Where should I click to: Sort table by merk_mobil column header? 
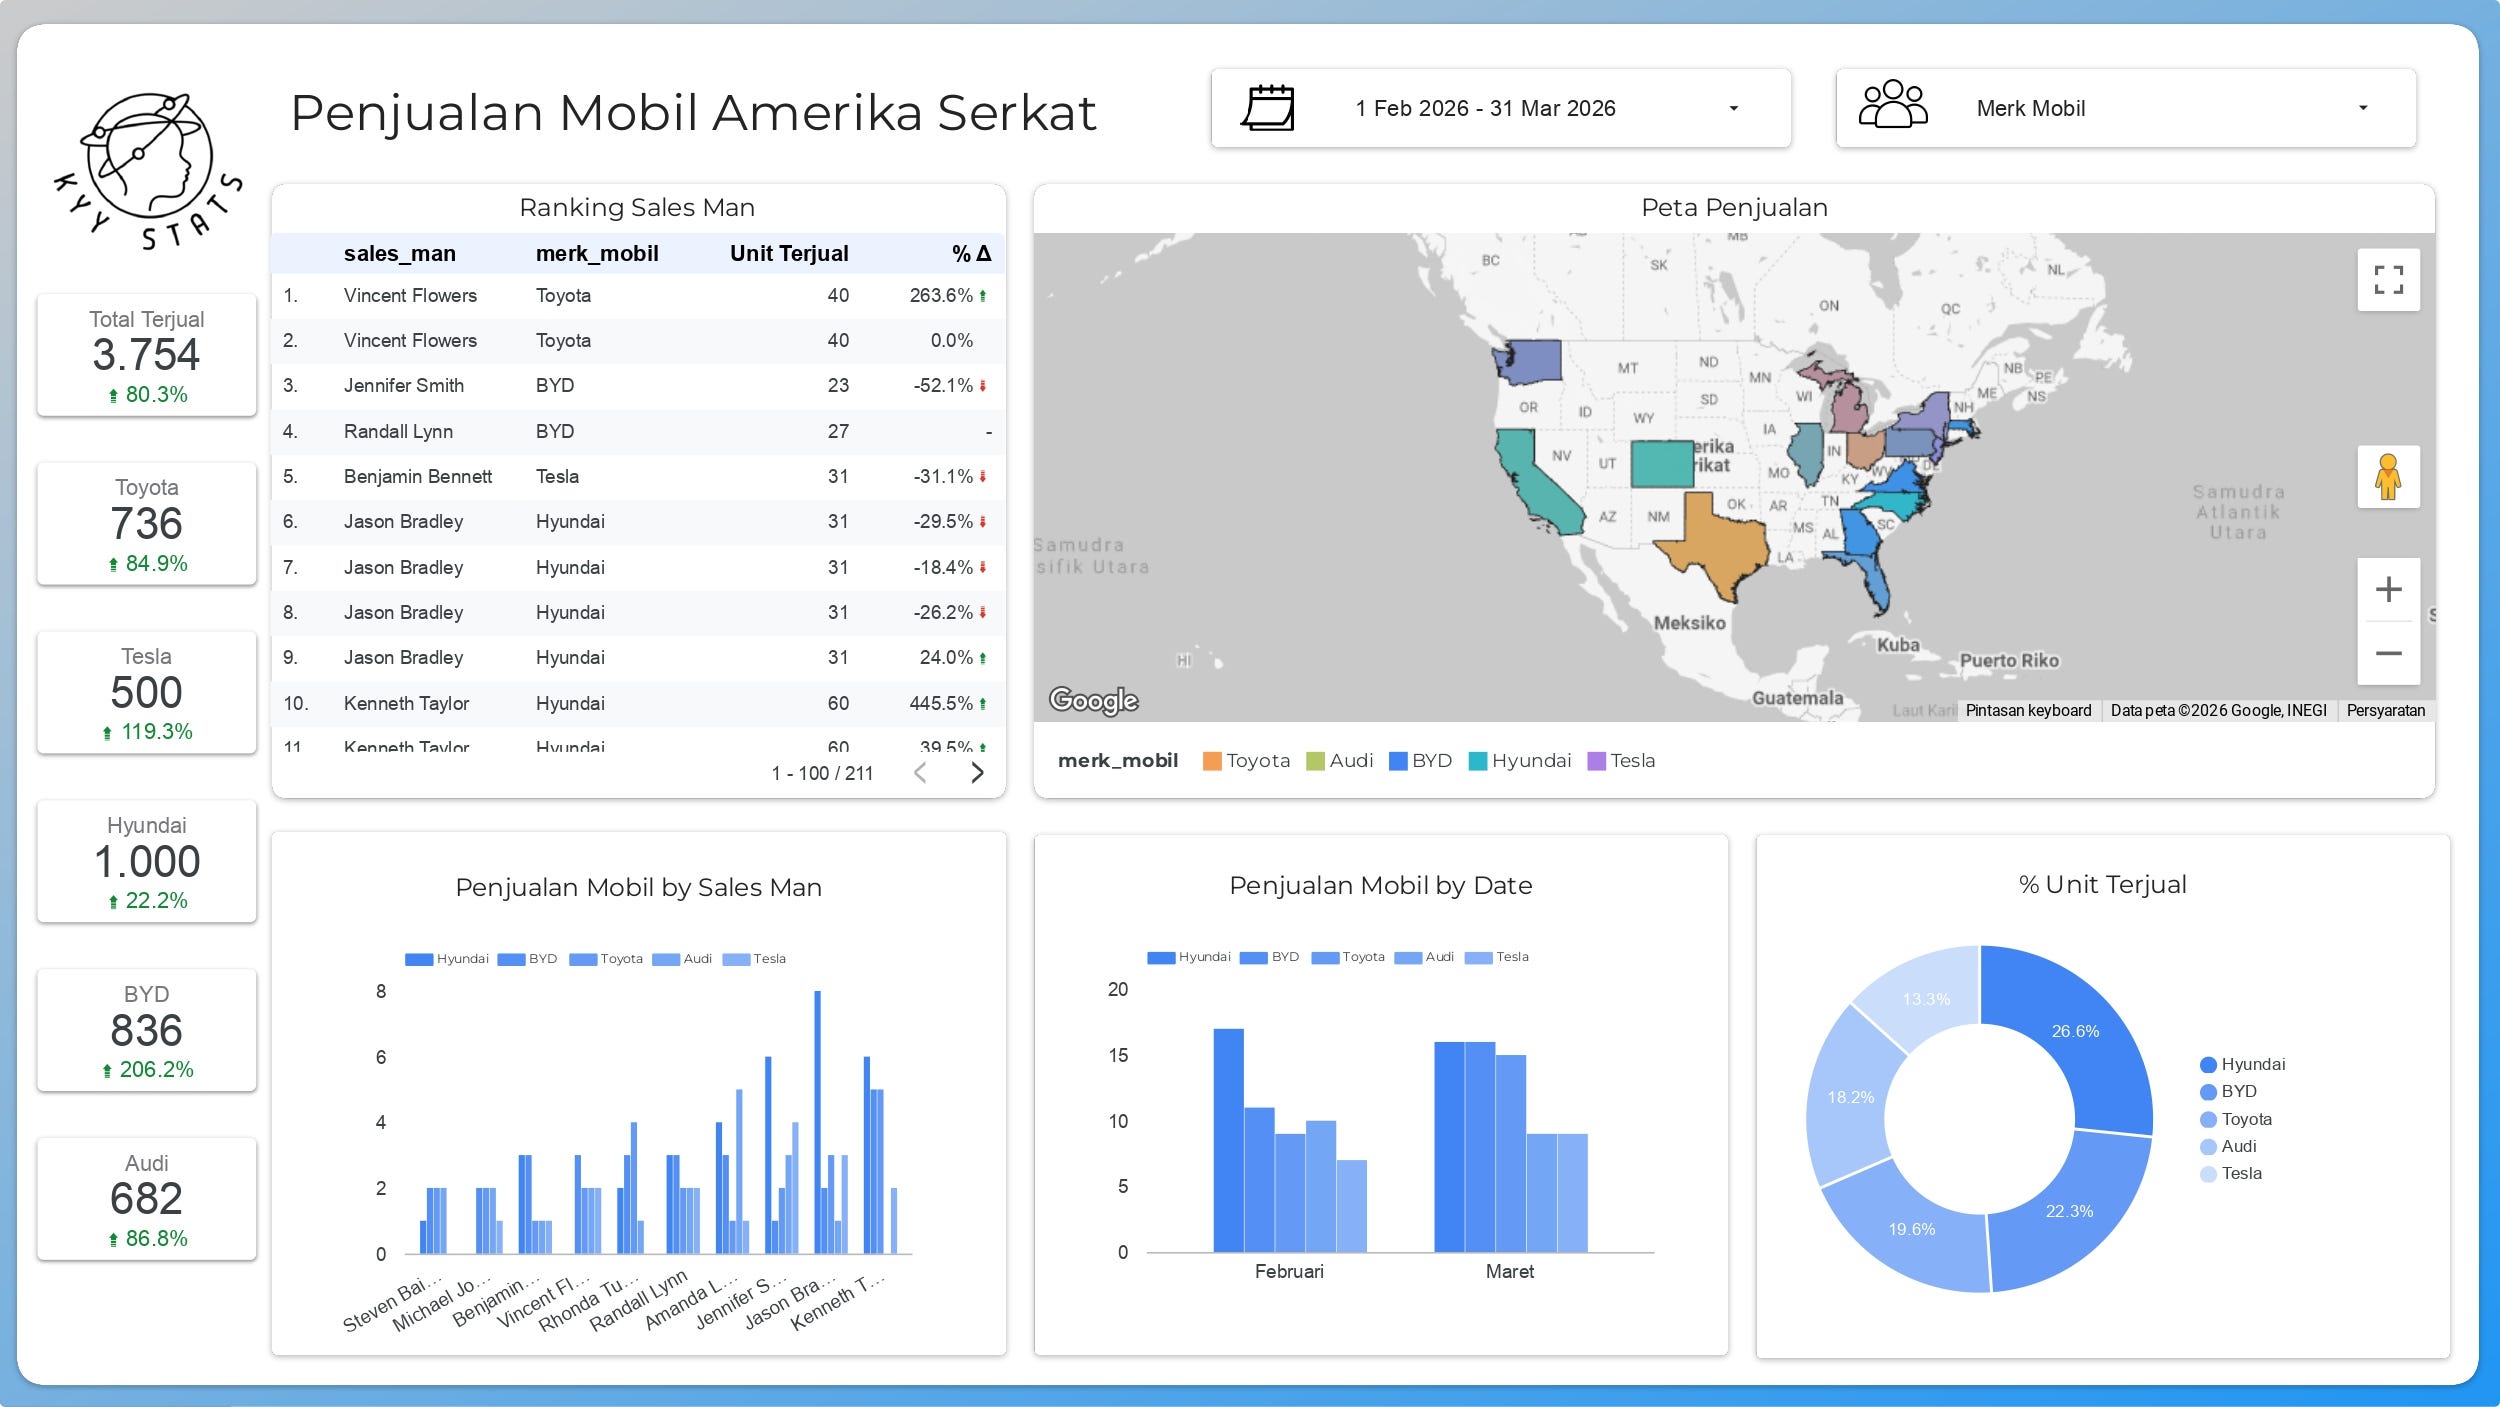(597, 254)
